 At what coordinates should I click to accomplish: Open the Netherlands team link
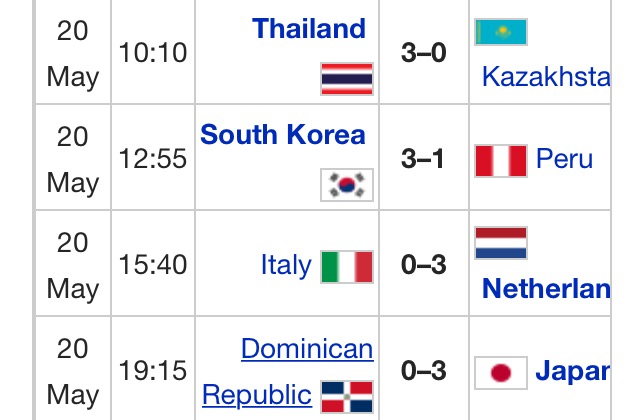coord(546,289)
